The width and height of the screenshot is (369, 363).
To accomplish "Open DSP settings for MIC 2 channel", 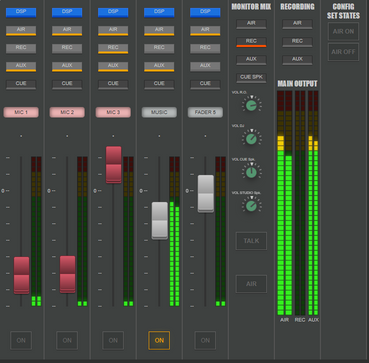I will [67, 12].
